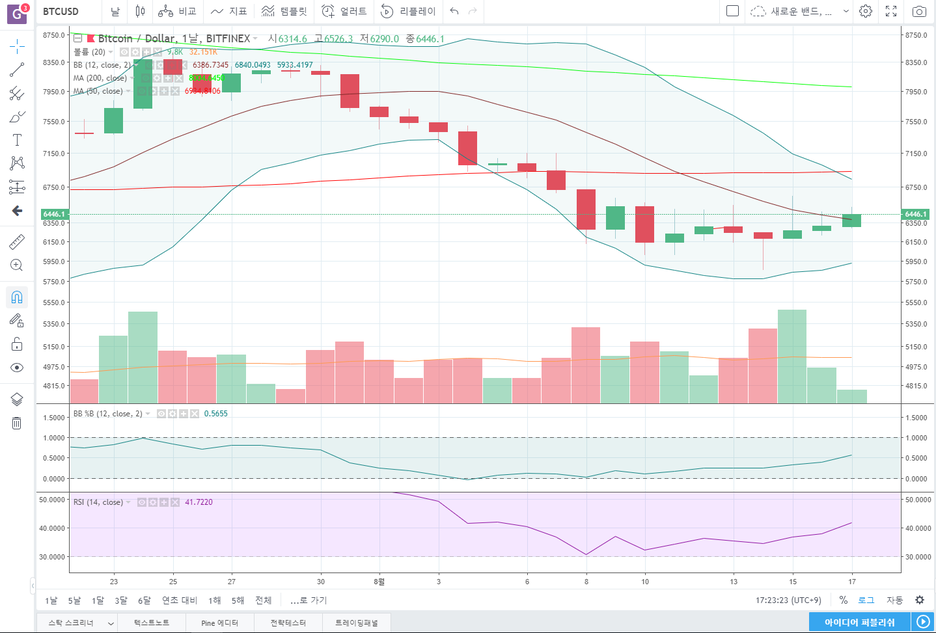This screenshot has width=936, height=633.
Task: Collapse the main Bitcoin / Dollar legend
Action: [x=78, y=38]
